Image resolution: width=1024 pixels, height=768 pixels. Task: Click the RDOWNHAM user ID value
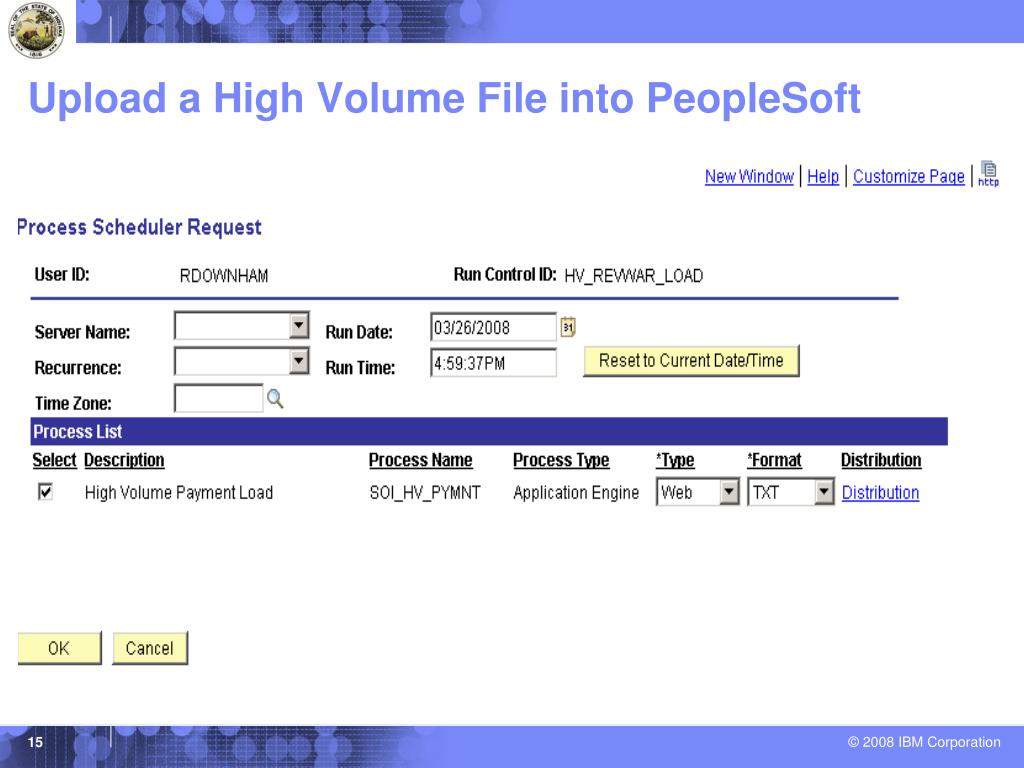pyautogui.click(x=224, y=276)
